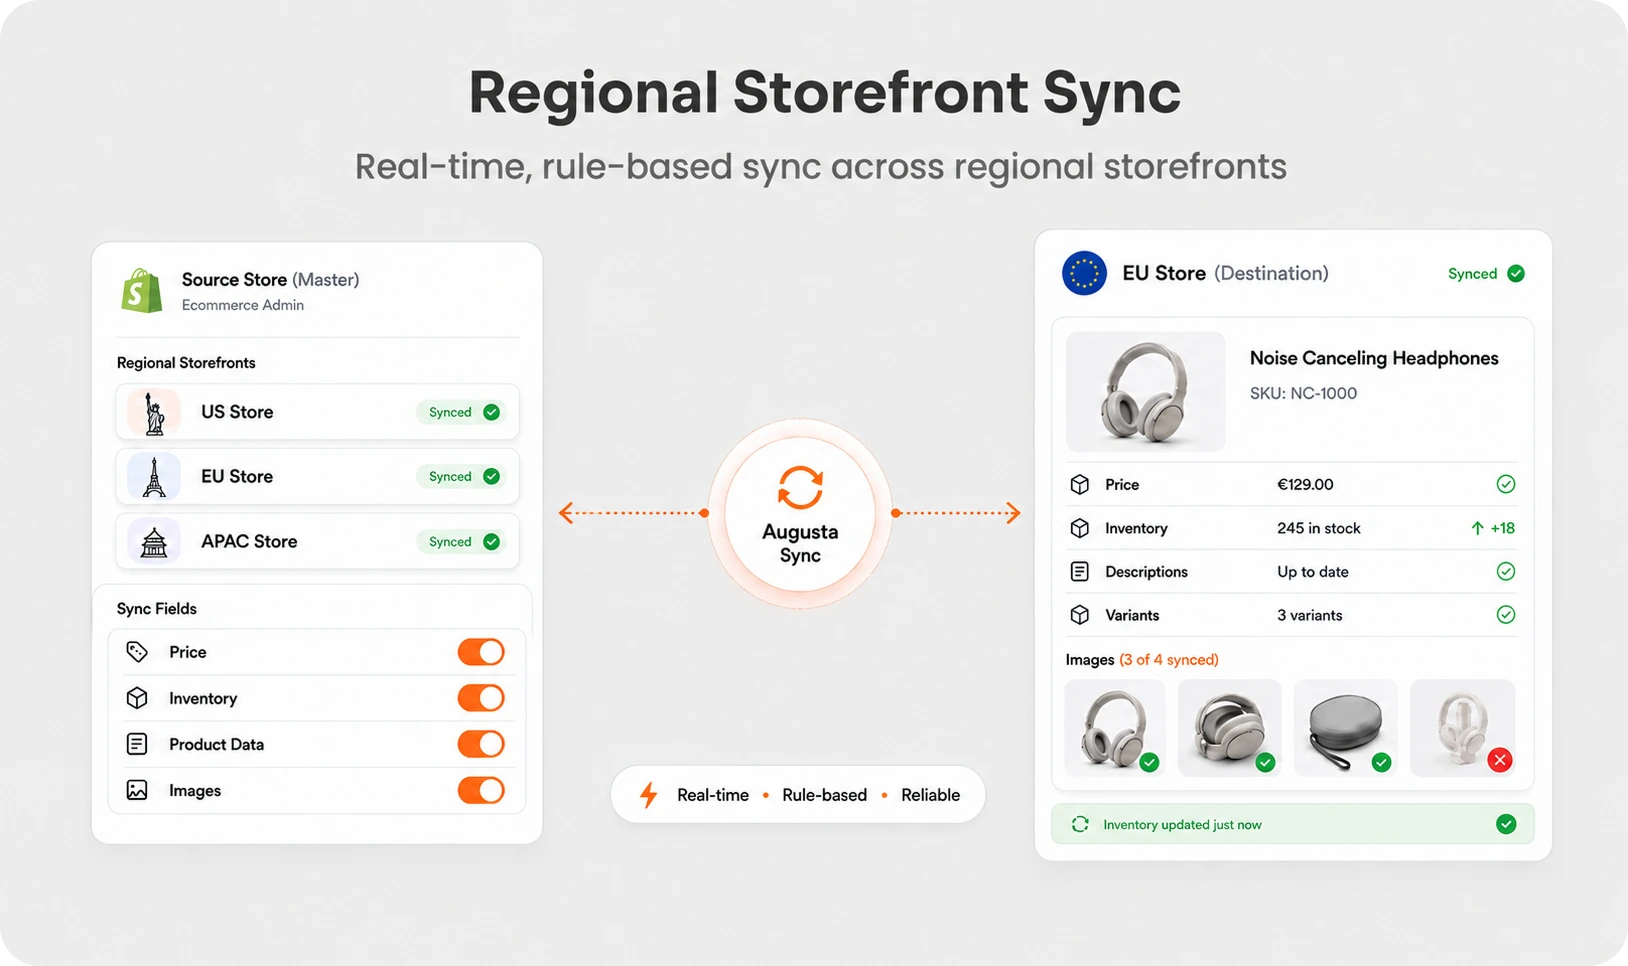Click the €129.00 price value
This screenshot has width=1628, height=966.
coord(1305,484)
